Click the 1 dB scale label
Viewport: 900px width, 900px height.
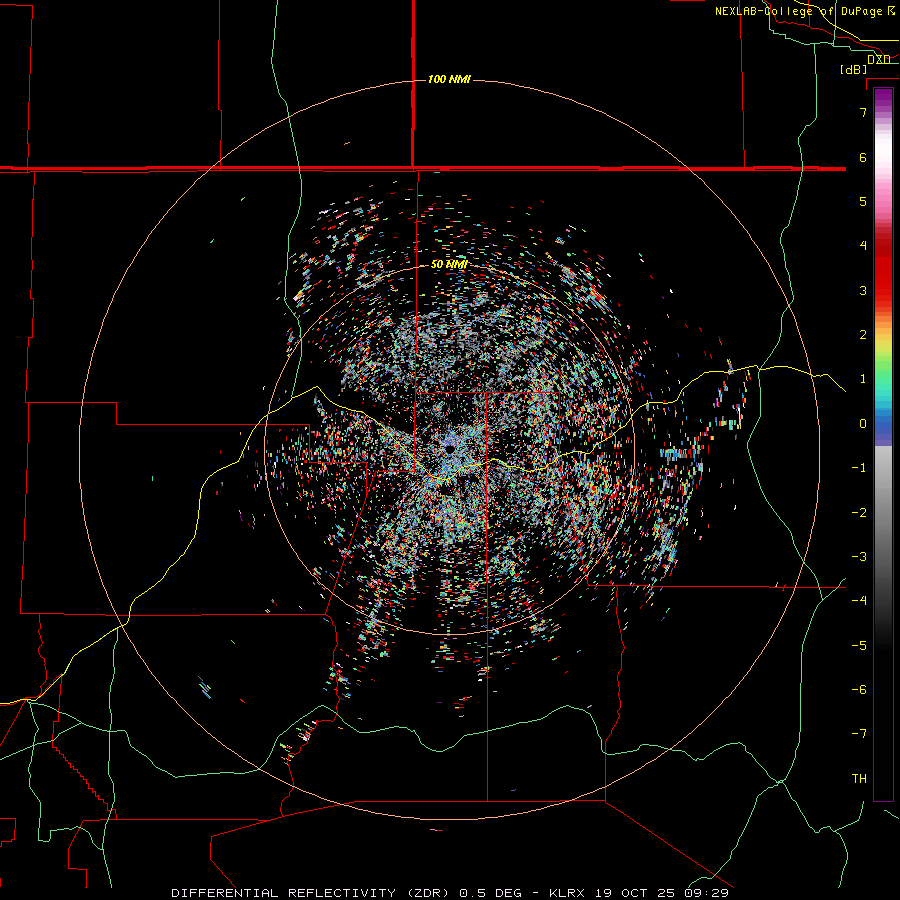click(x=863, y=379)
